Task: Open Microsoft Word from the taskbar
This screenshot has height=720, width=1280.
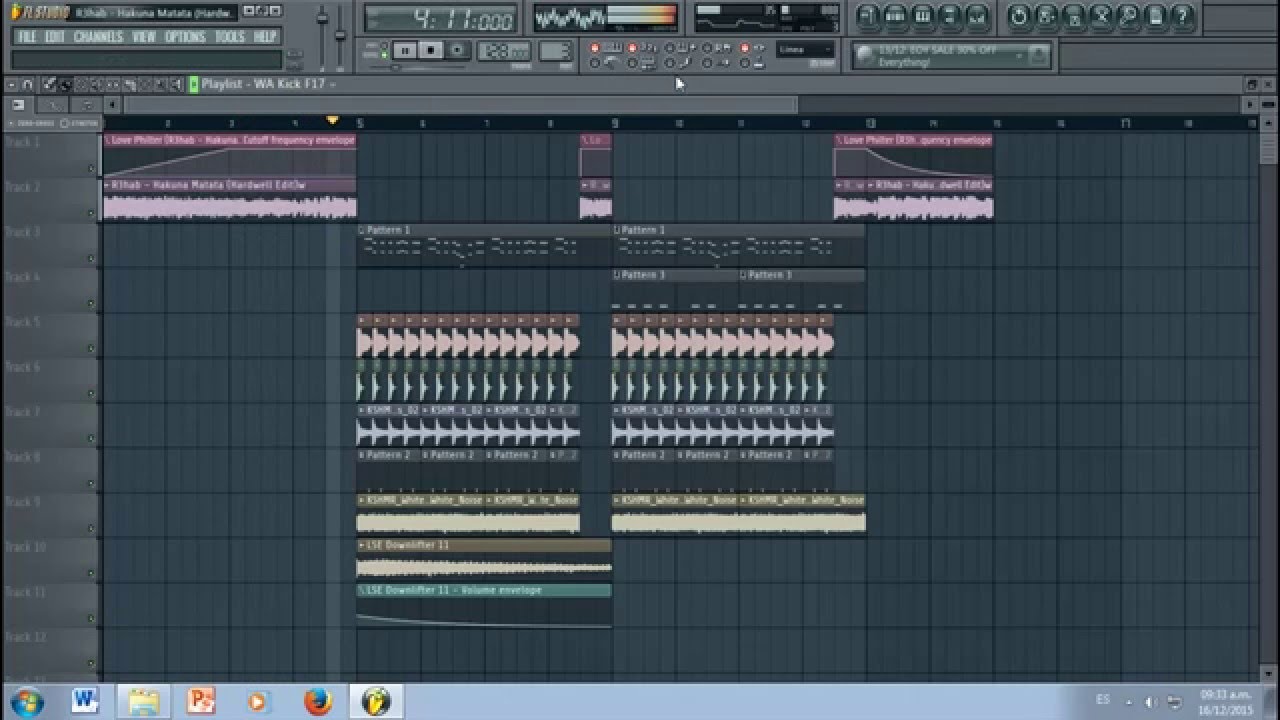Action: (84, 700)
